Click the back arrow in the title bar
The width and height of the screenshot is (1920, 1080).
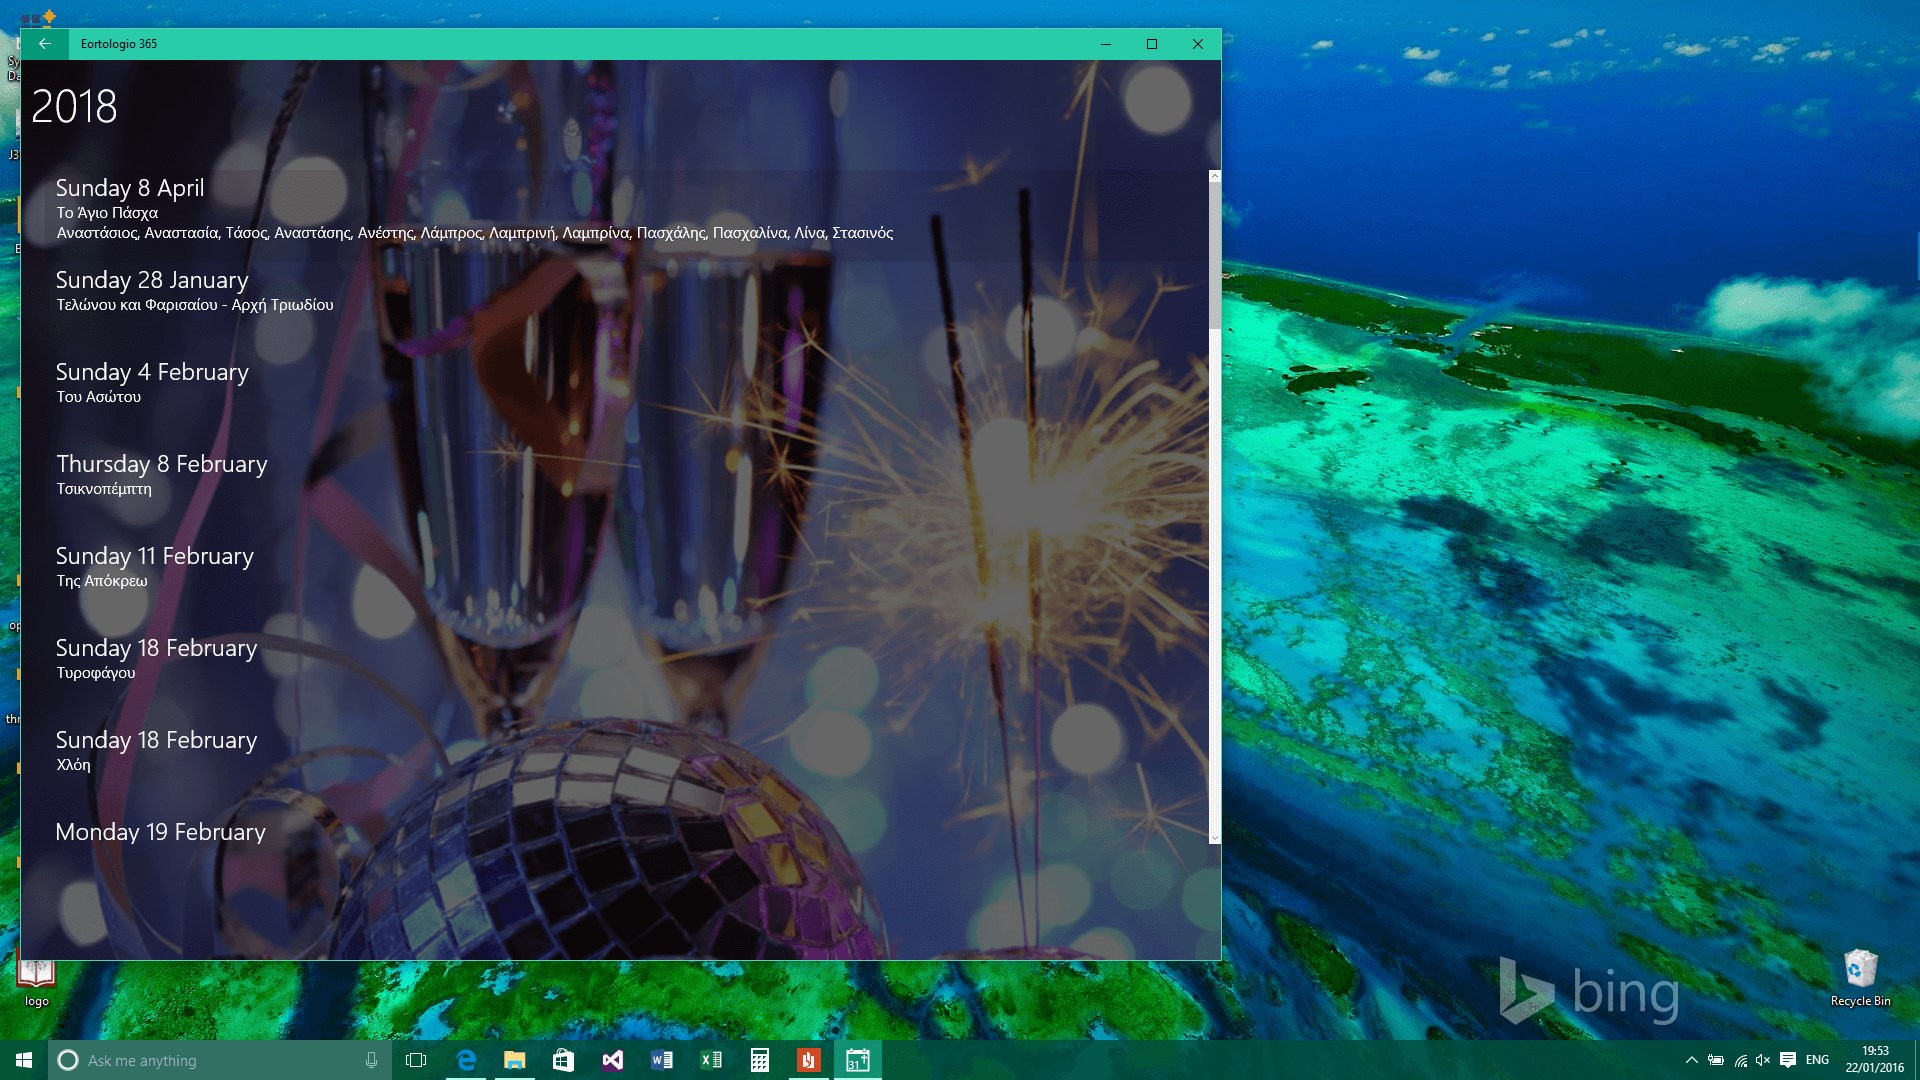pyautogui.click(x=44, y=44)
